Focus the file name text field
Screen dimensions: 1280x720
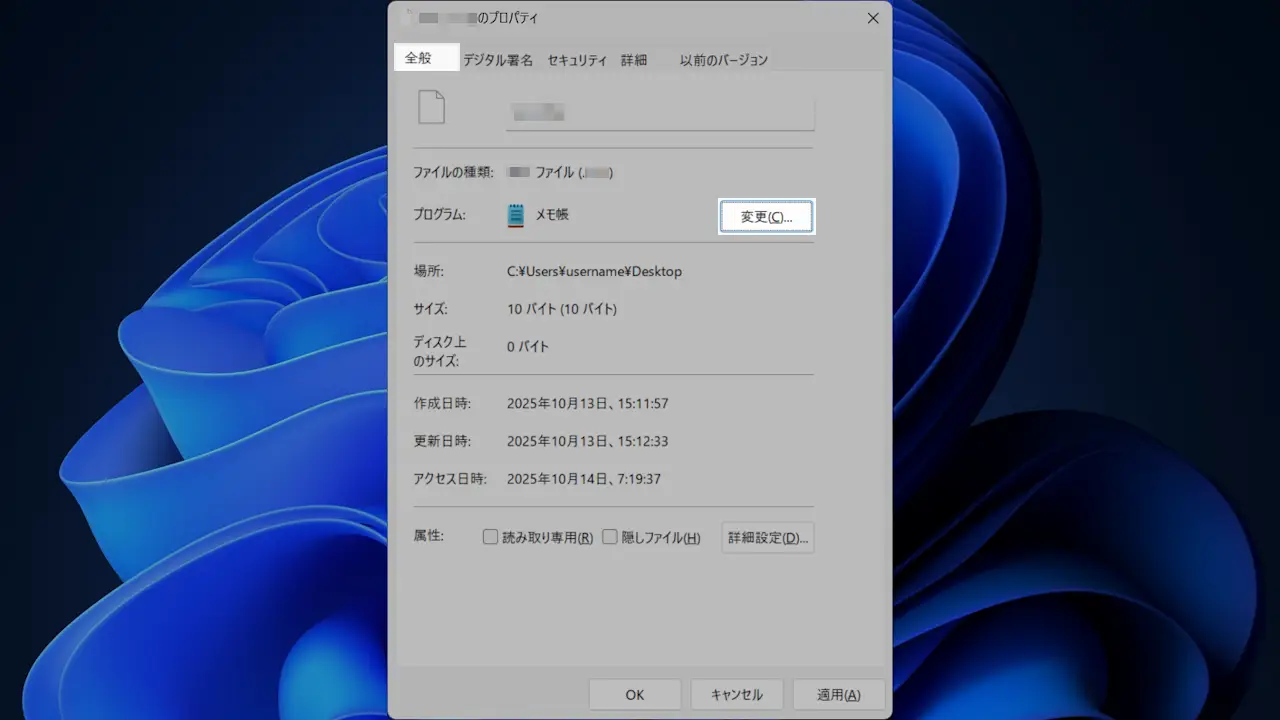pos(660,113)
